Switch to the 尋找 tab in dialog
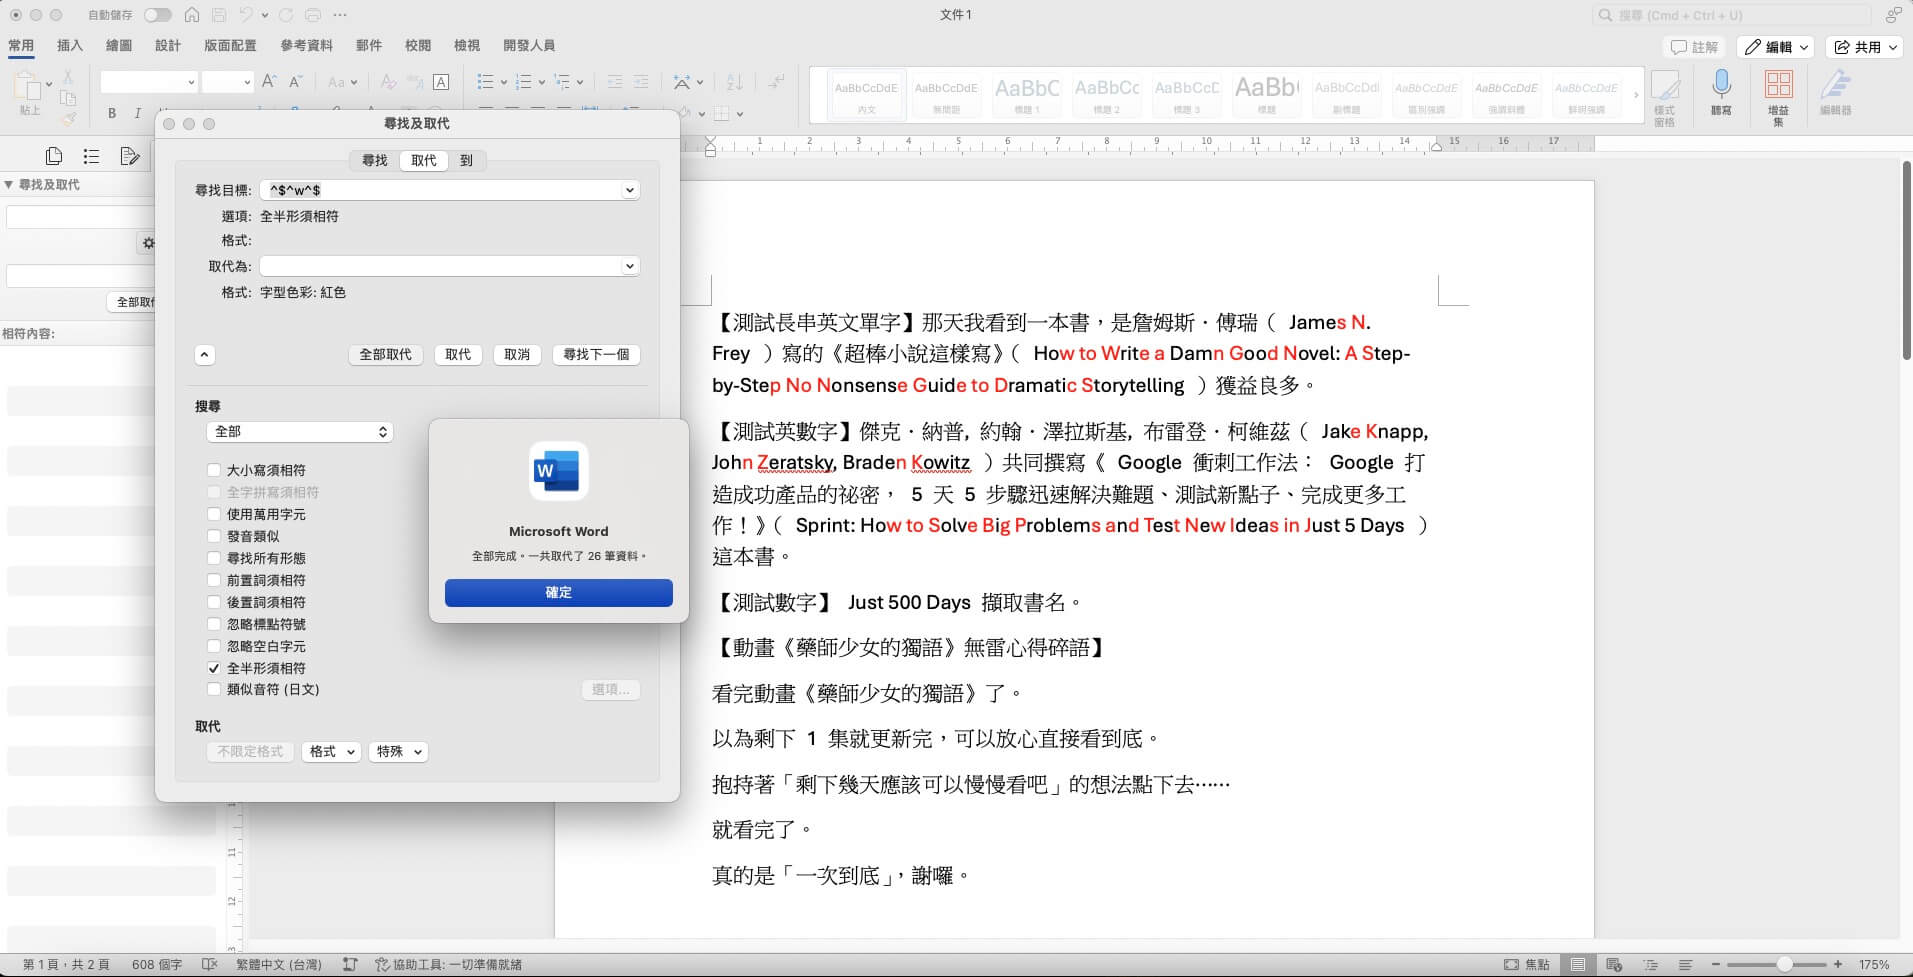 click(x=375, y=160)
